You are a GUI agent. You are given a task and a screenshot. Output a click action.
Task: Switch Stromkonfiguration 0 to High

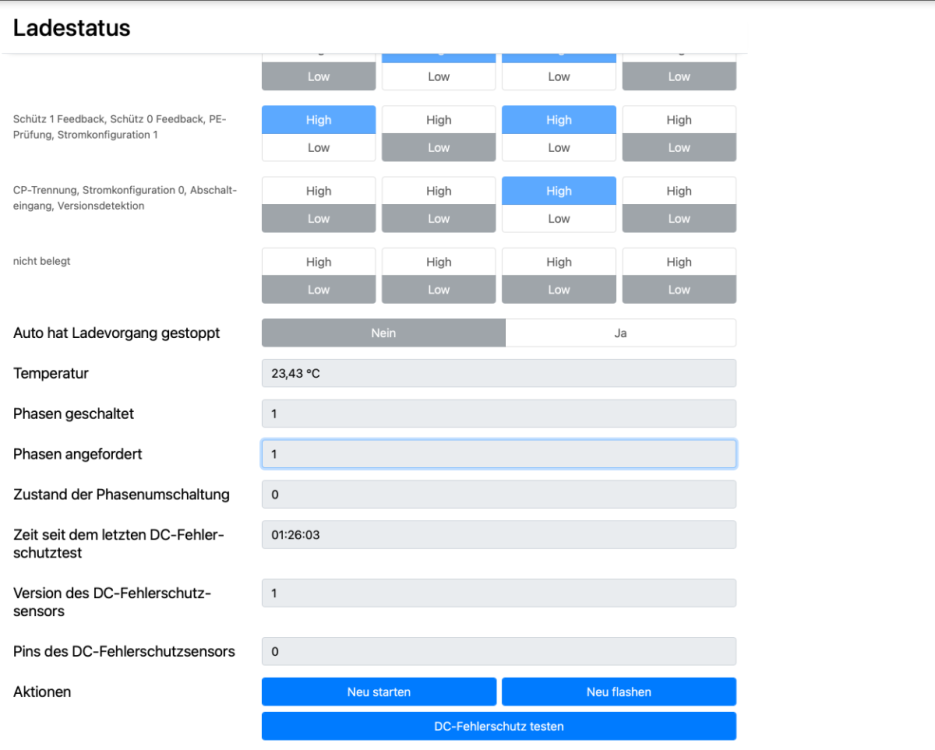pyautogui.click(x=438, y=191)
